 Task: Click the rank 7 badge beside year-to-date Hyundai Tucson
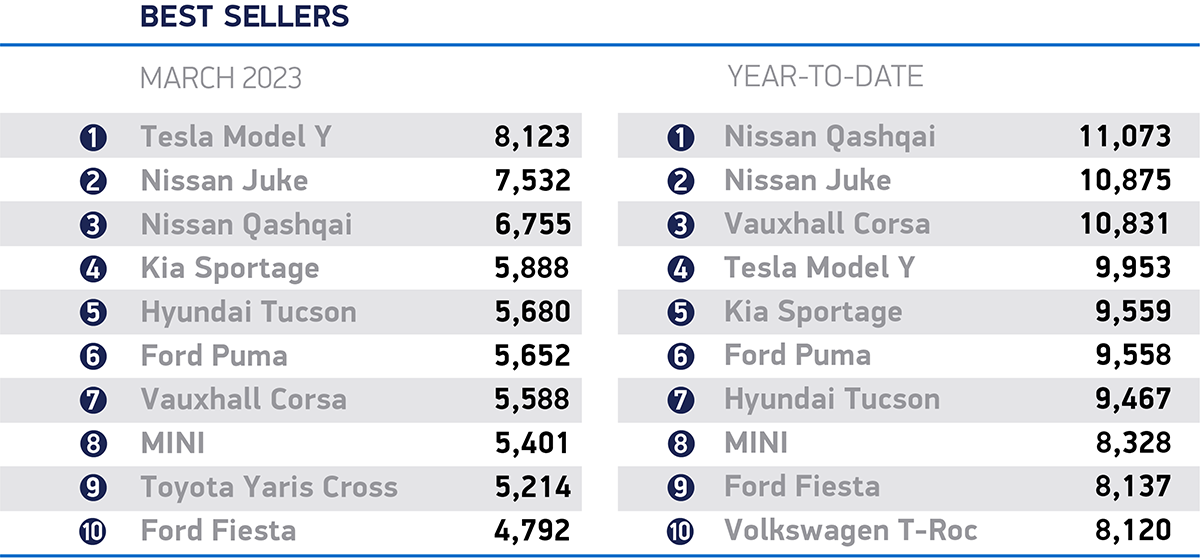pos(680,400)
